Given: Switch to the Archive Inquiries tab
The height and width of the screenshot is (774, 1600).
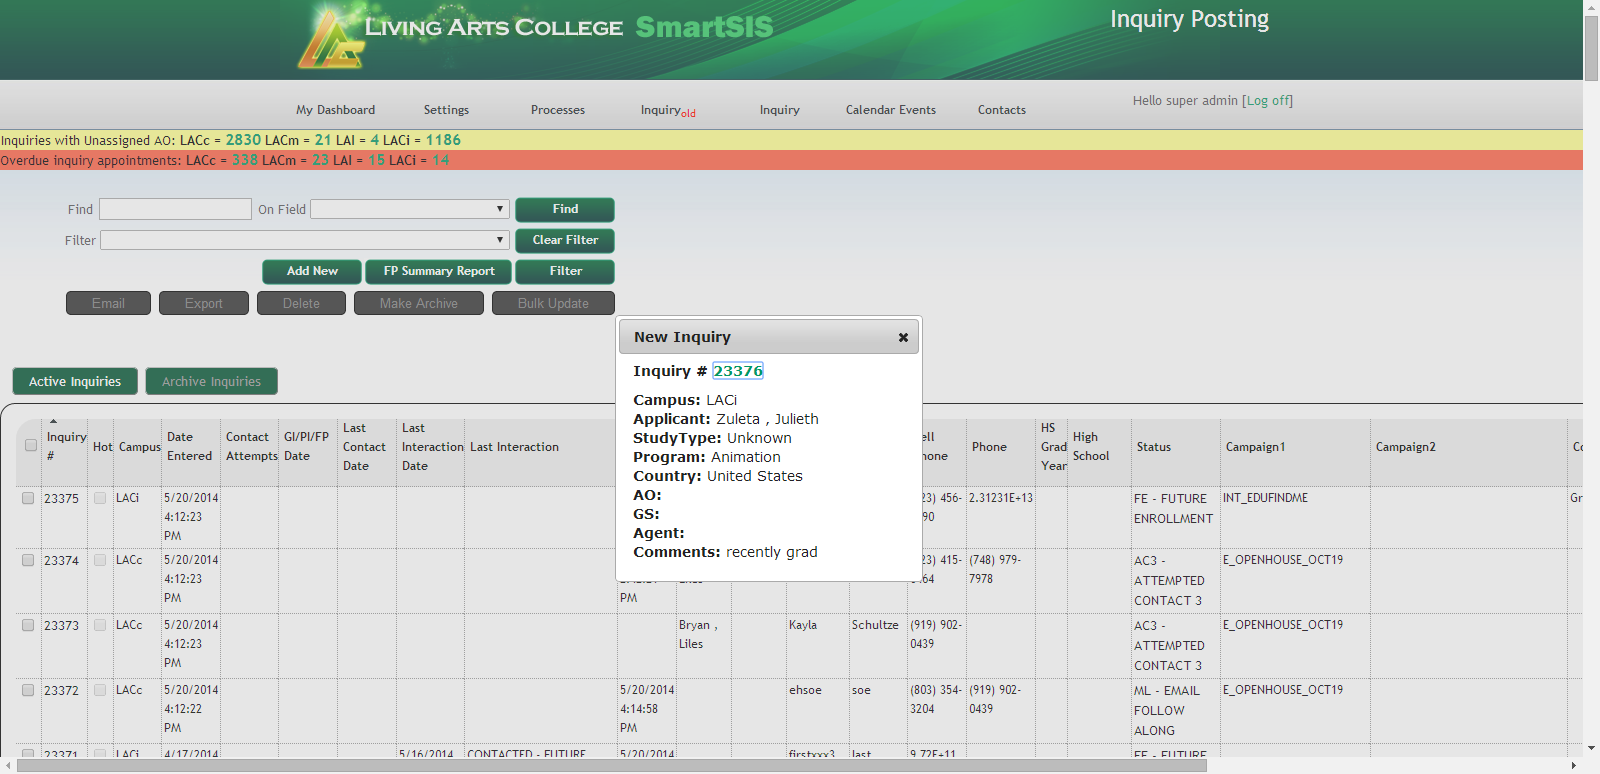Looking at the screenshot, I should [x=211, y=381].
